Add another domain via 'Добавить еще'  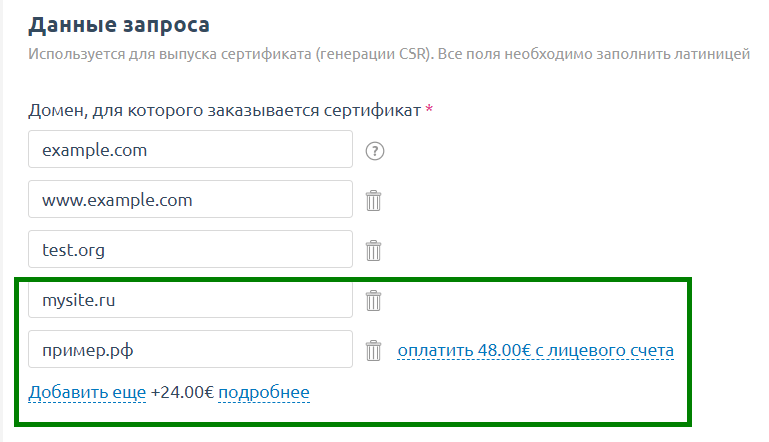coord(87,392)
